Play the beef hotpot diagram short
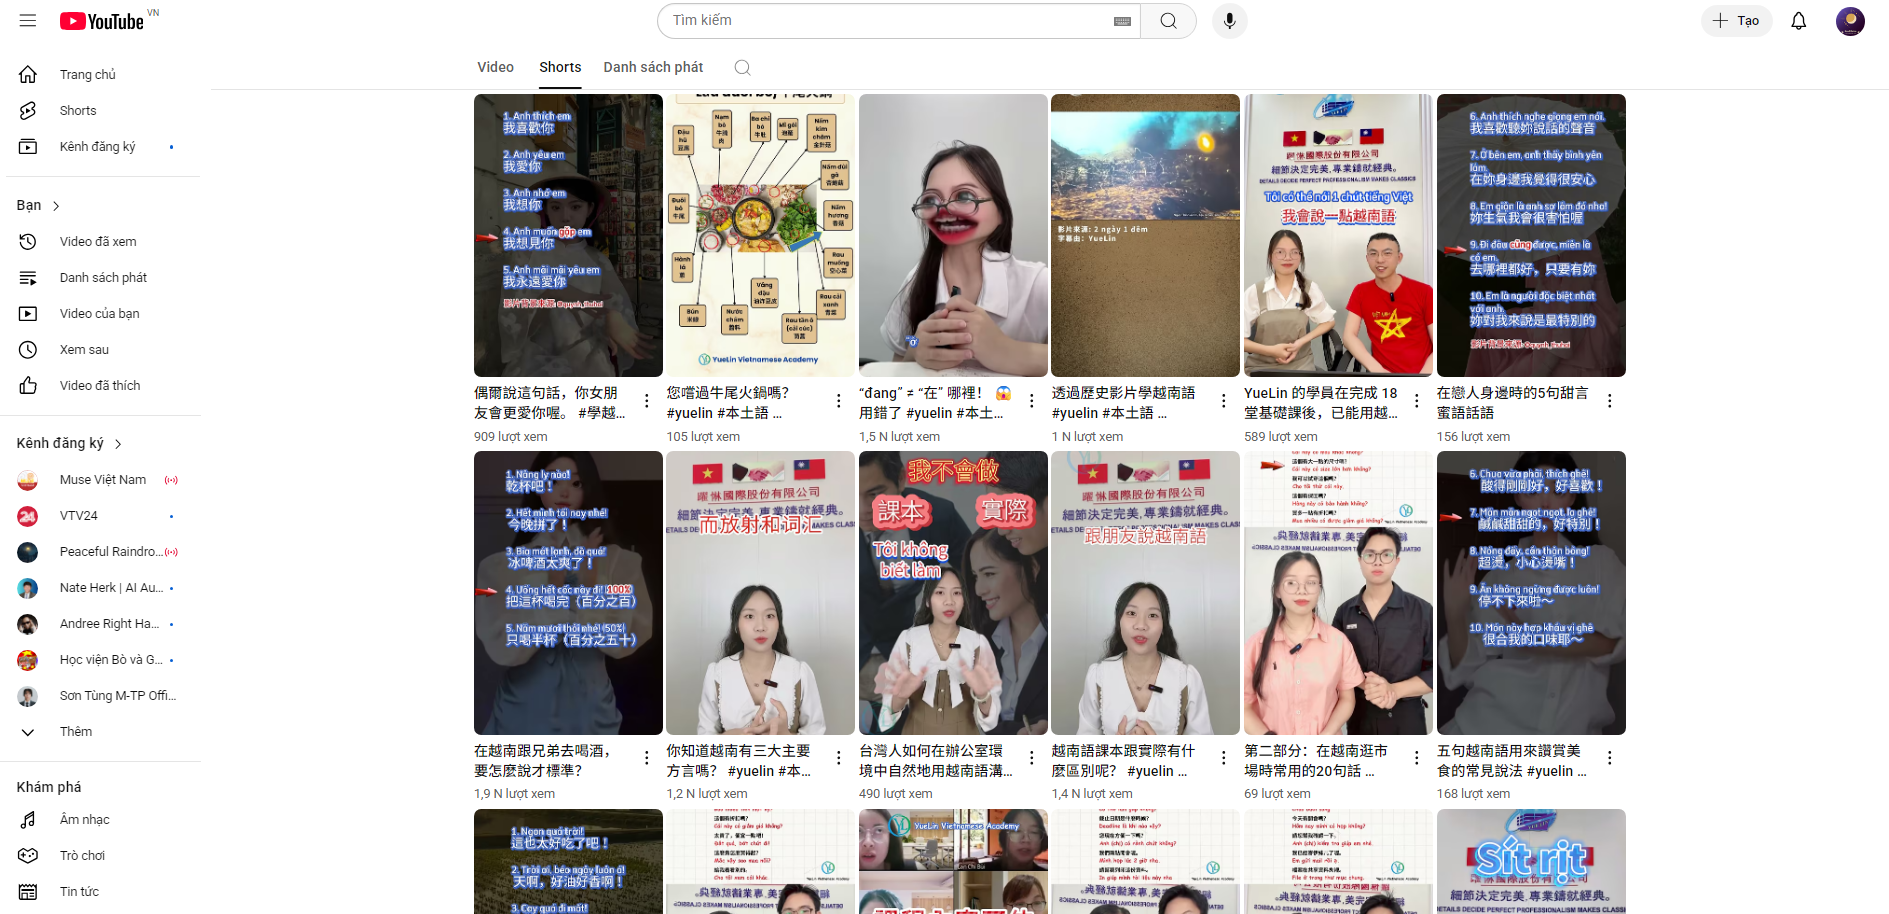 pyautogui.click(x=760, y=235)
